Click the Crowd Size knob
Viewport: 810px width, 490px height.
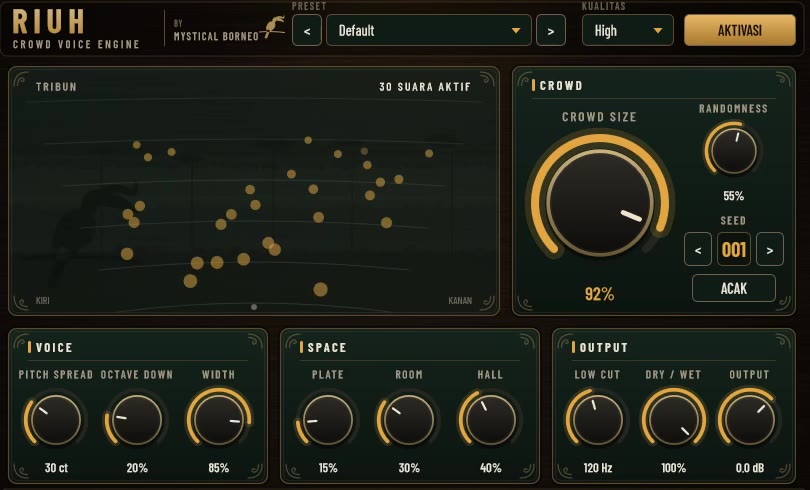[x=600, y=203]
